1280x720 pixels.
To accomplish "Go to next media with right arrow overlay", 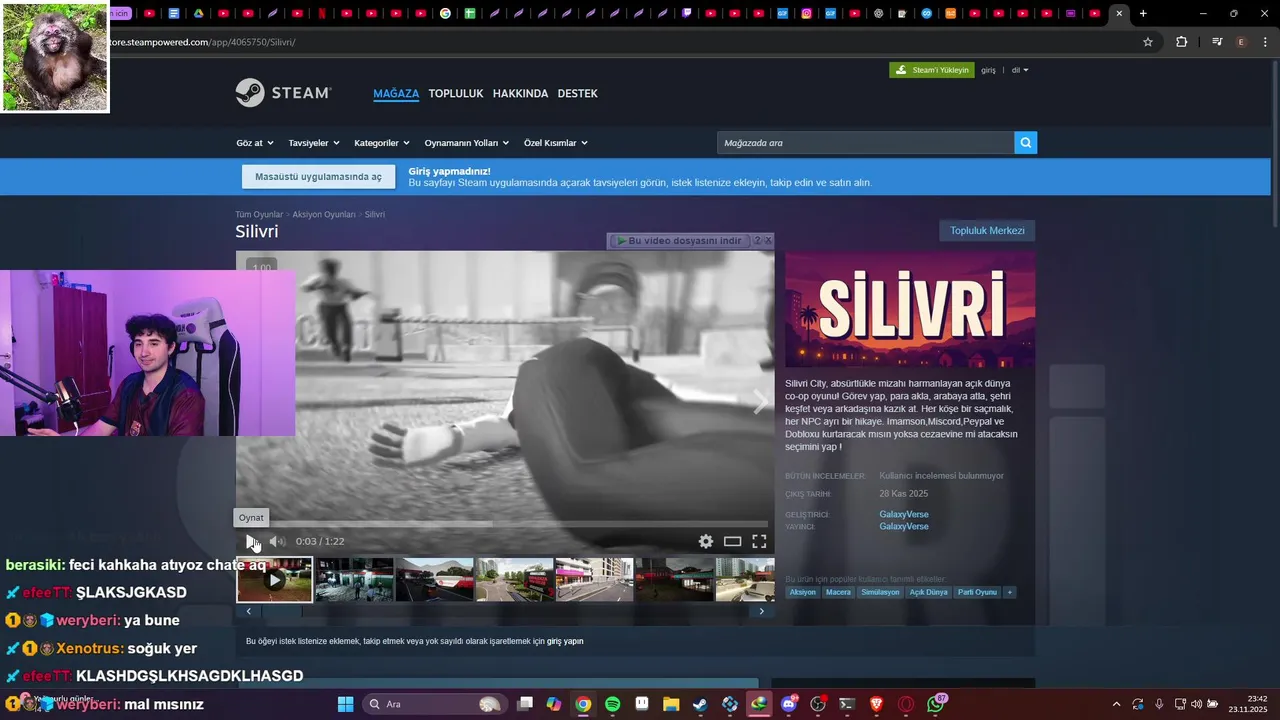I will click(760, 402).
